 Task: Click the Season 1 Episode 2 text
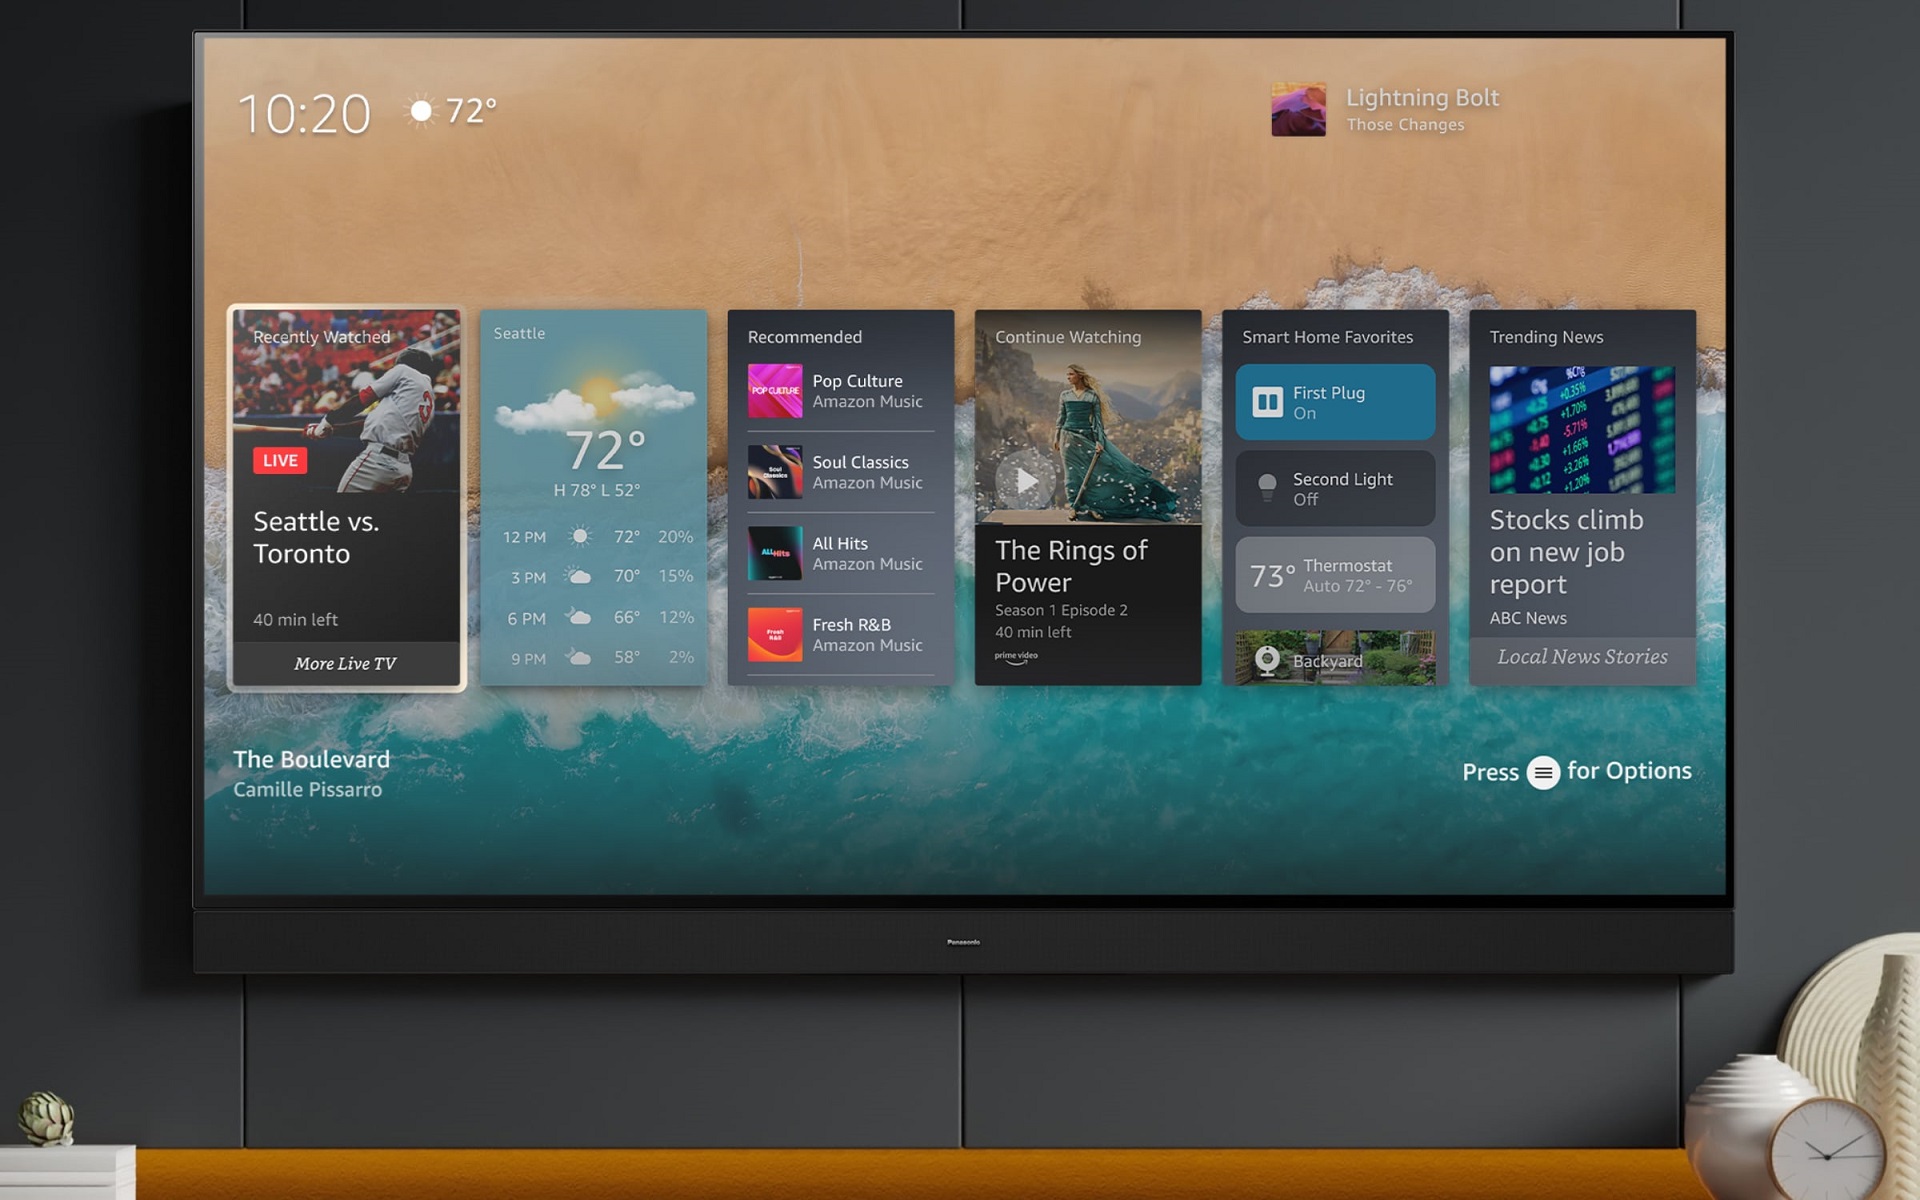coord(1061,610)
